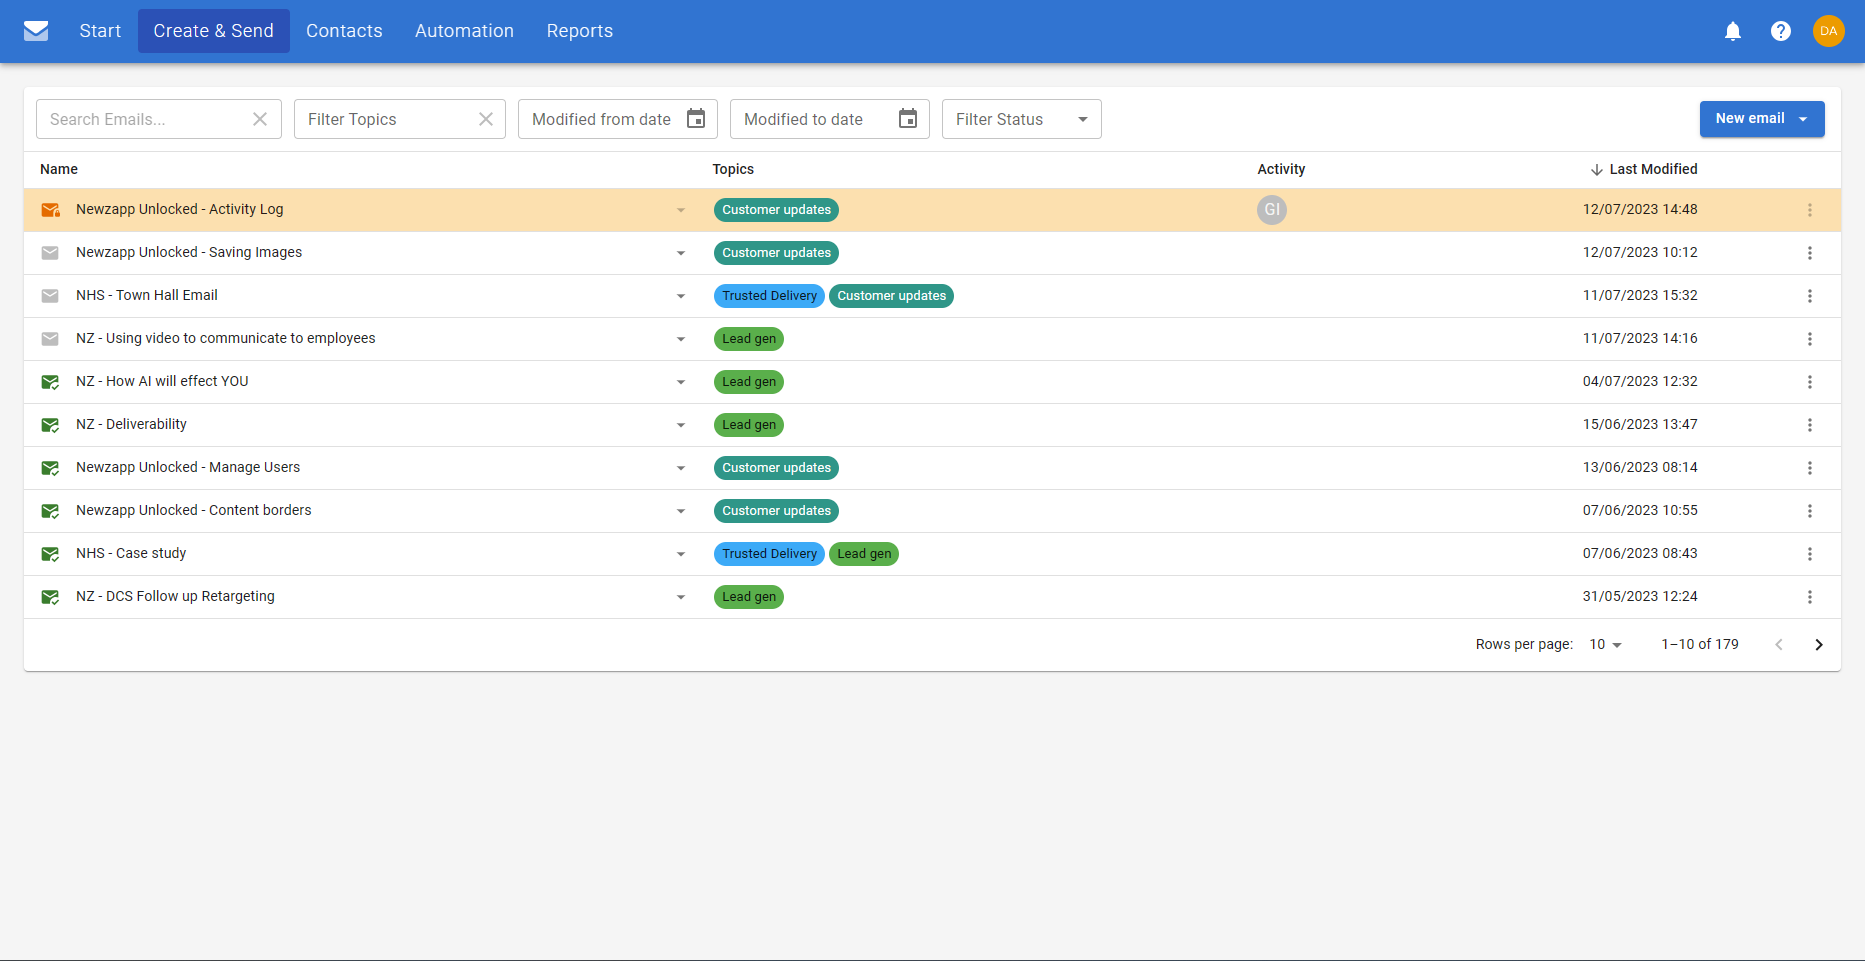Open the notifications bell icon

coord(1733,31)
